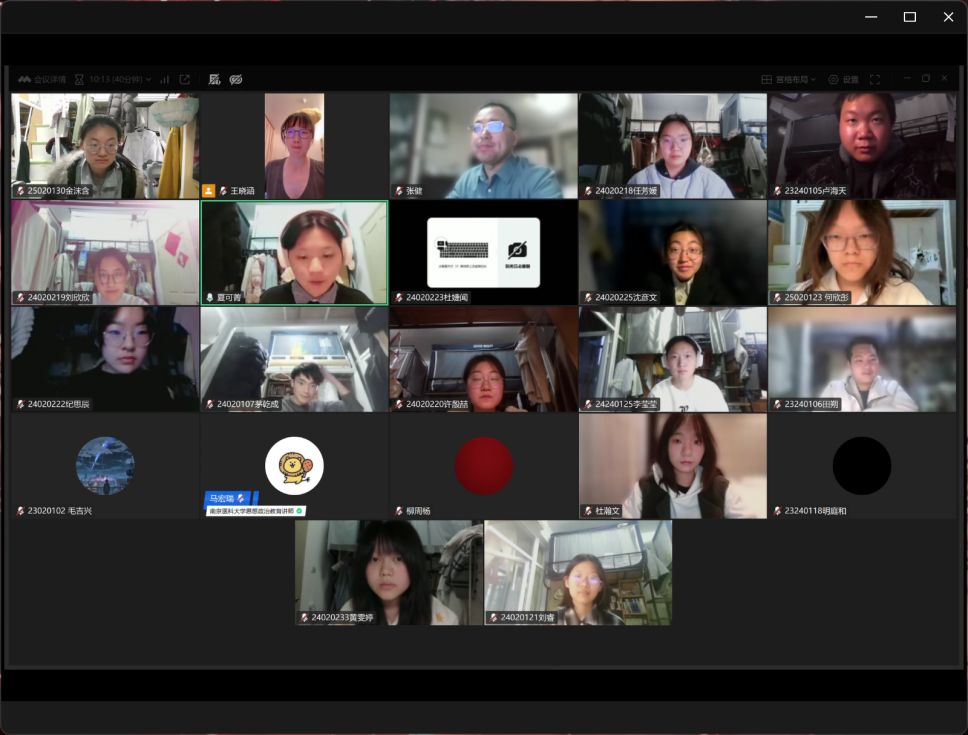This screenshot has width=968, height=735.
Task: Check the network signal strength icon
Action: tap(165, 79)
